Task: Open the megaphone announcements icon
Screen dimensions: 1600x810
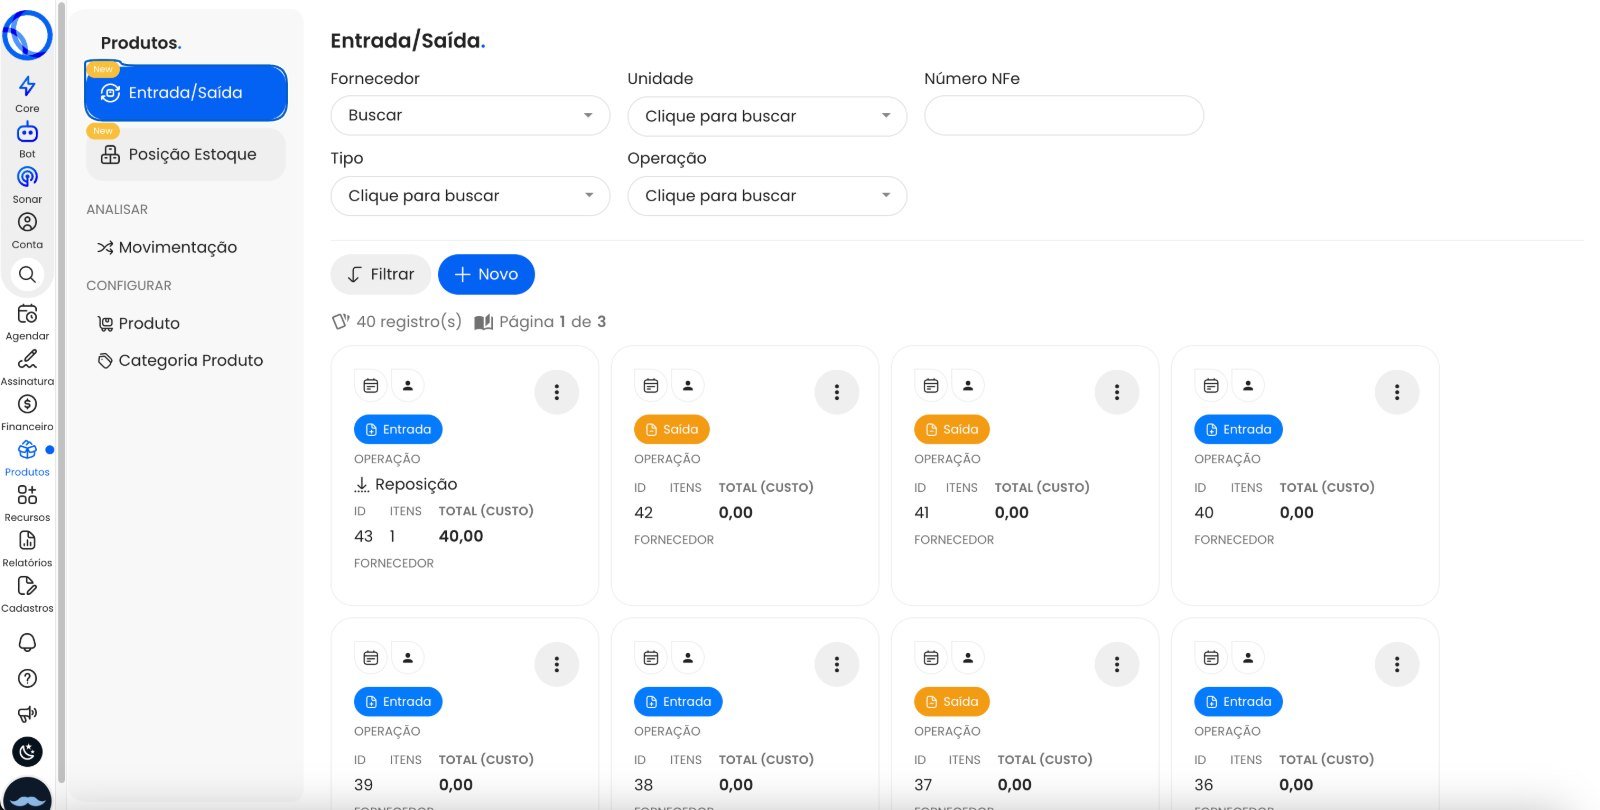Action: click(x=27, y=714)
